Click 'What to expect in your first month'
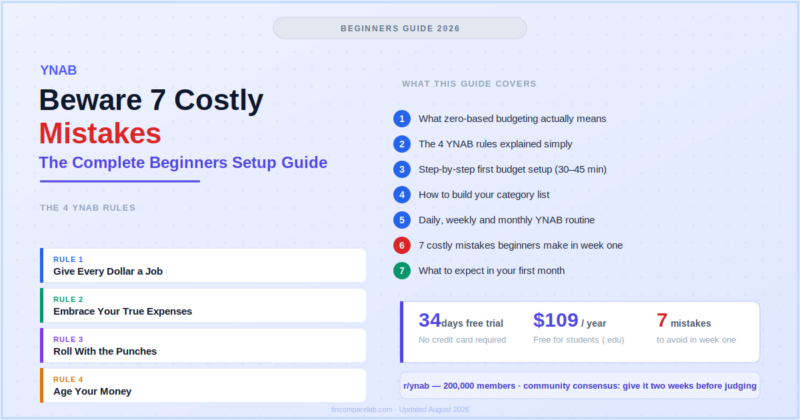This screenshot has width=800, height=420. pos(491,270)
